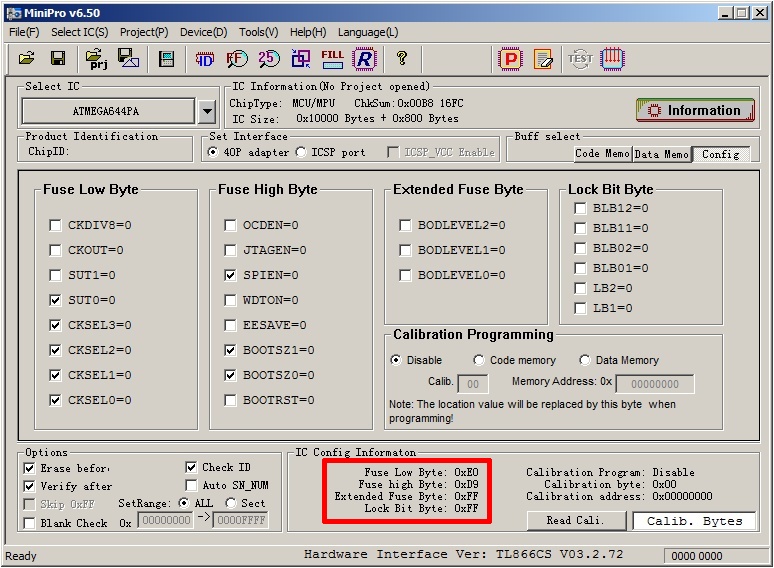Select the ICSP port radio button
This screenshot has height=568, width=774.
pyautogui.click(x=301, y=152)
